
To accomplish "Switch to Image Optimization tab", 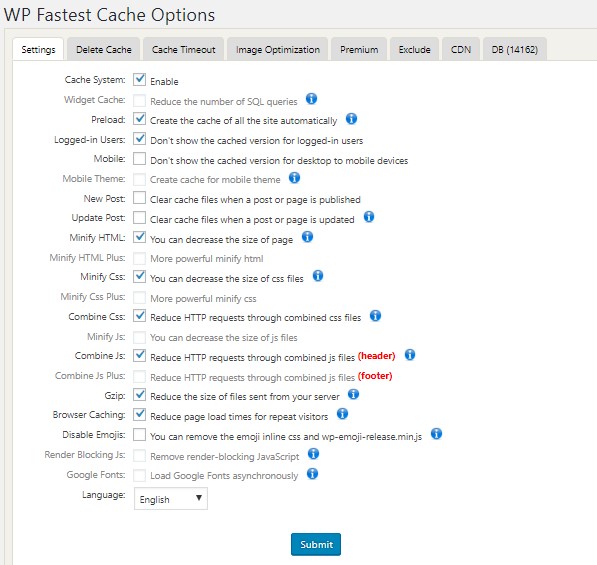I will pos(278,49).
